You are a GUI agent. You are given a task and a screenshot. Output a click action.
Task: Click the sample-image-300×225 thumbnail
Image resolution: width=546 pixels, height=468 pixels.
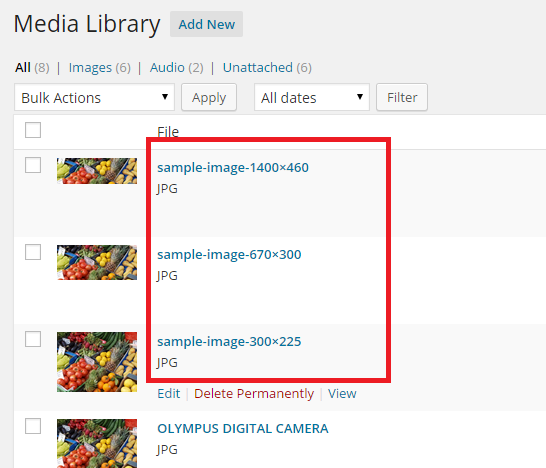[97, 362]
